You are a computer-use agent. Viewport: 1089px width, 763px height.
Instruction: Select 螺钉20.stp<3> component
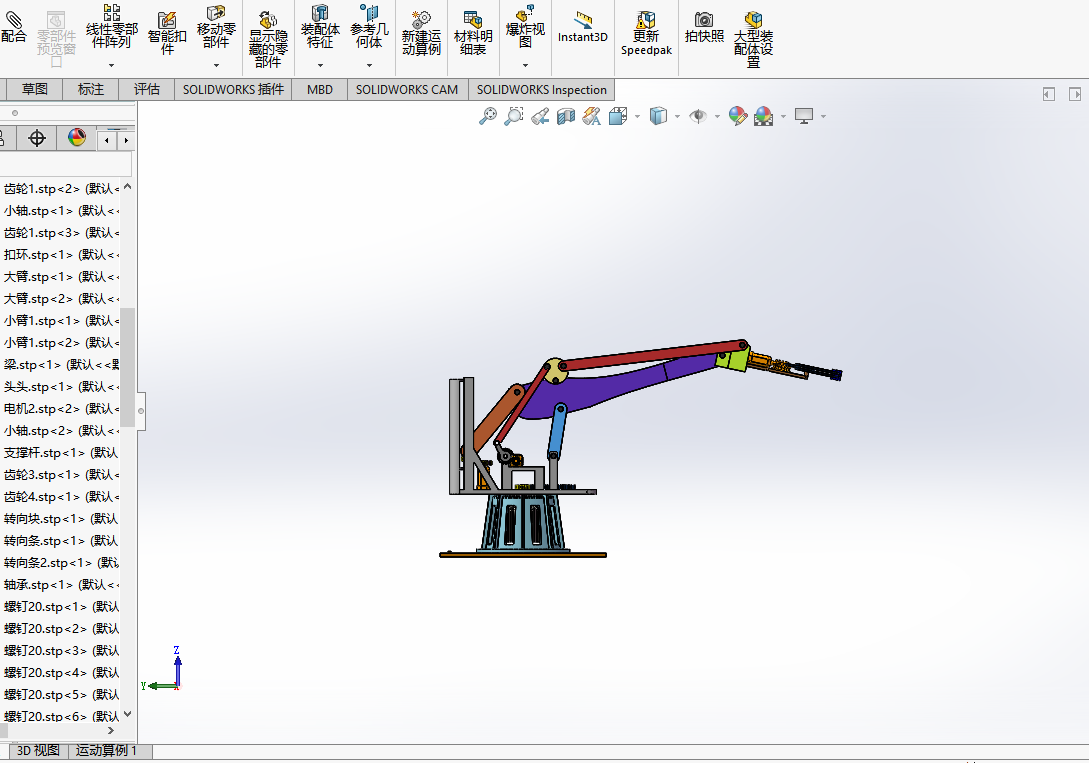pyautogui.click(x=61, y=651)
